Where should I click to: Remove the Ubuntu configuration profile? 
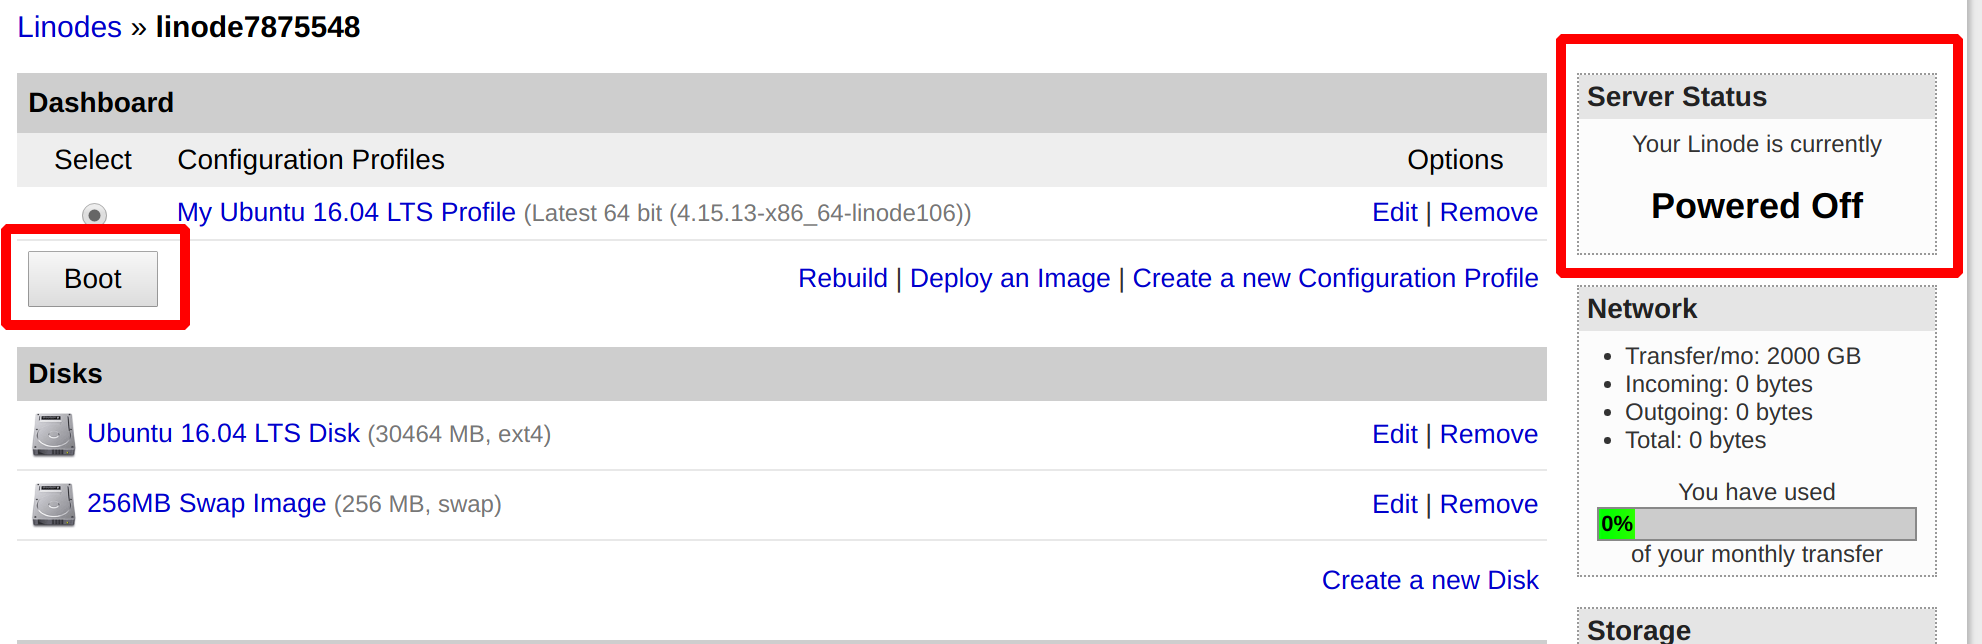point(1488,212)
